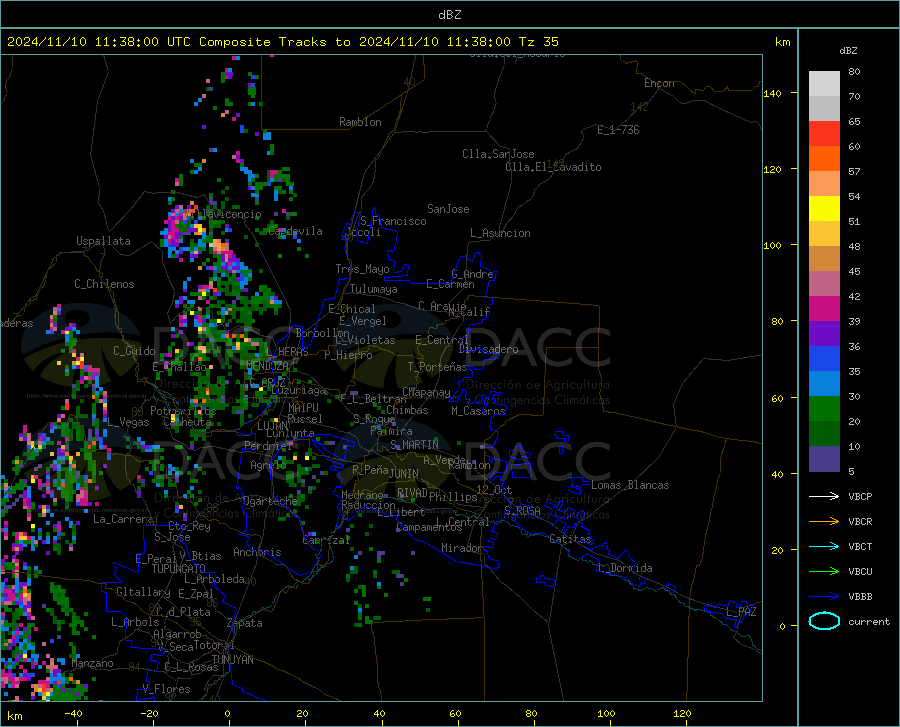
Task: Click the MENDOZA city label on map
Action: point(267,366)
